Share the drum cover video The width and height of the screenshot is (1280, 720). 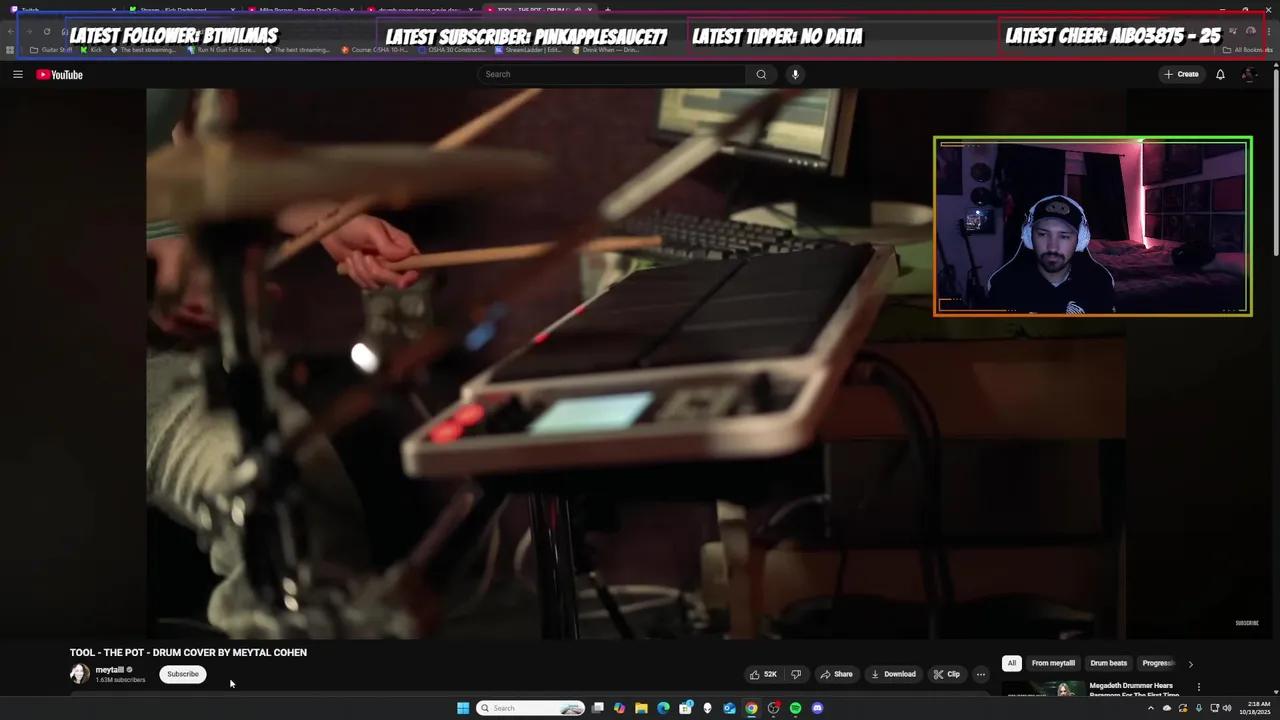(x=837, y=674)
